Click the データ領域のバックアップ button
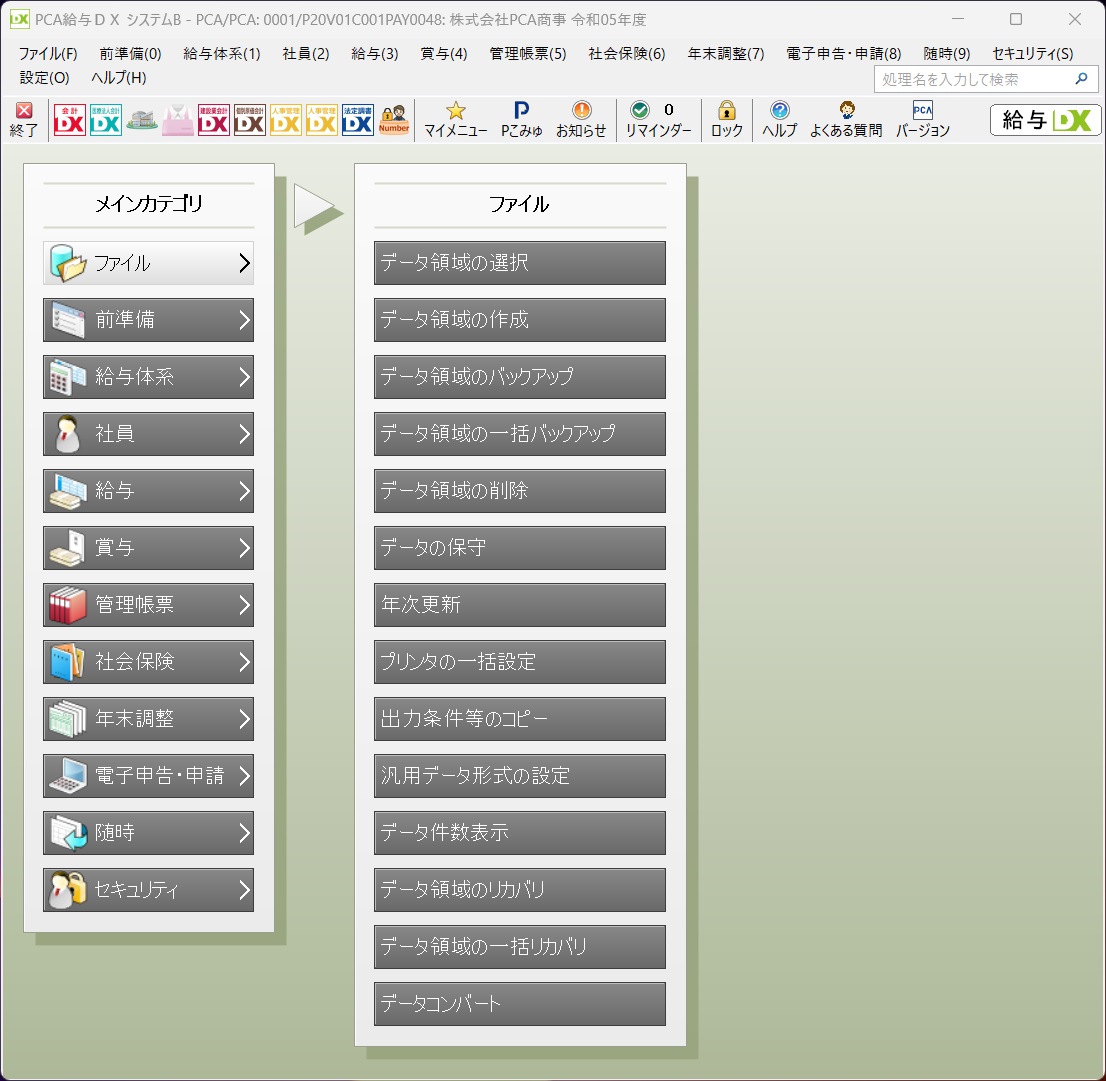Screen dimensions: 1106x1081 click(520, 377)
